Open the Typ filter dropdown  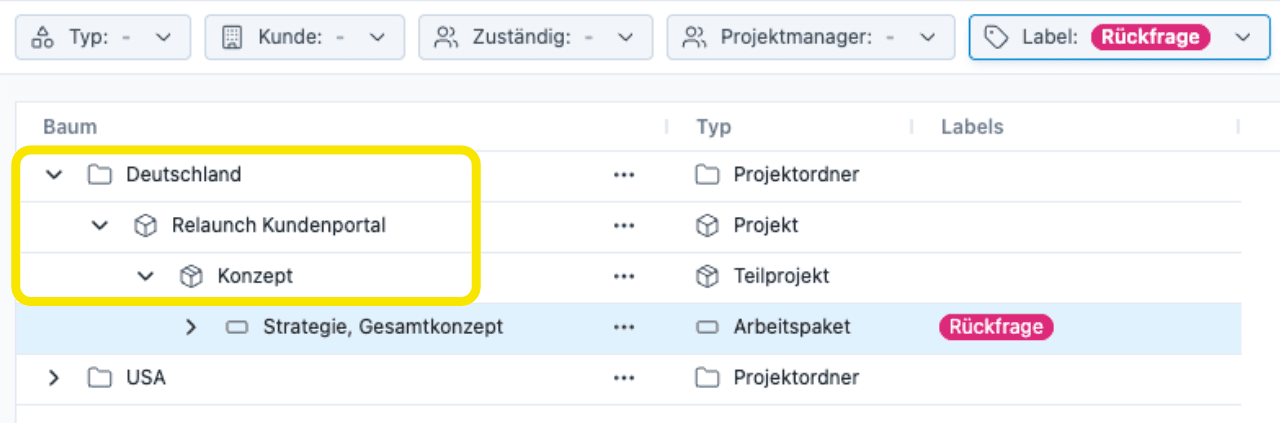(x=103, y=37)
